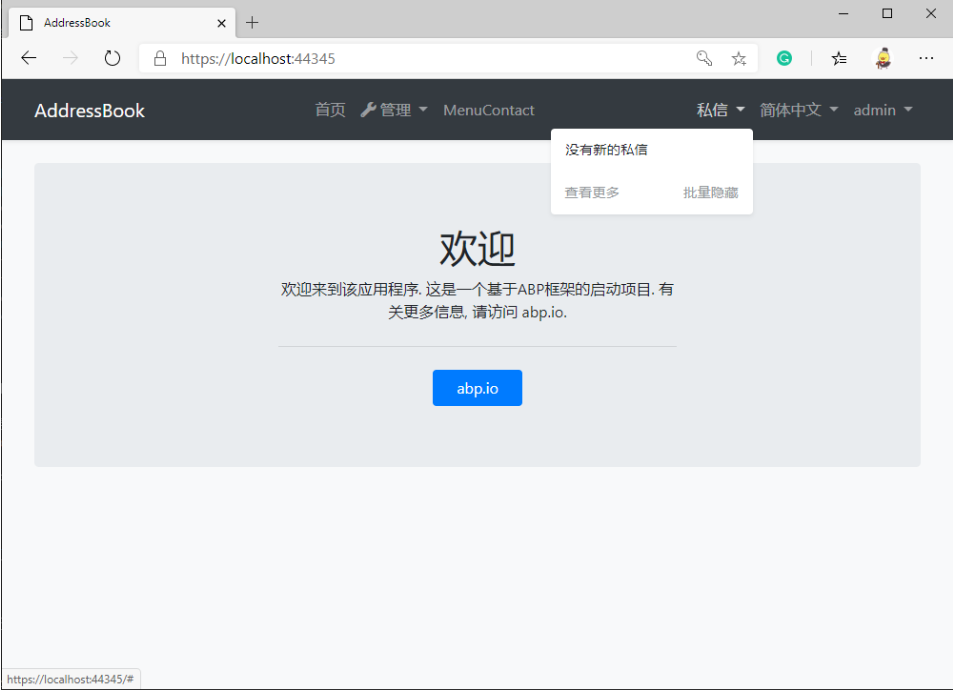Open a new tab with plus button

coord(252,23)
